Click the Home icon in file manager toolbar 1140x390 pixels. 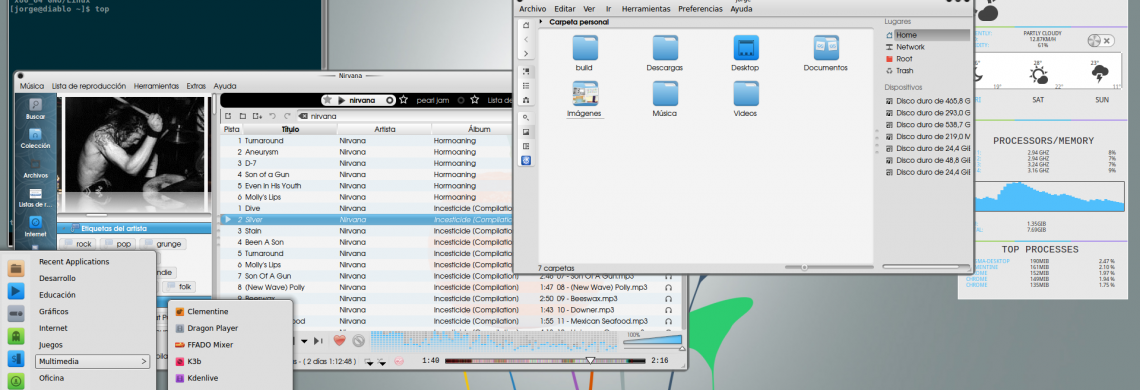coord(526,25)
